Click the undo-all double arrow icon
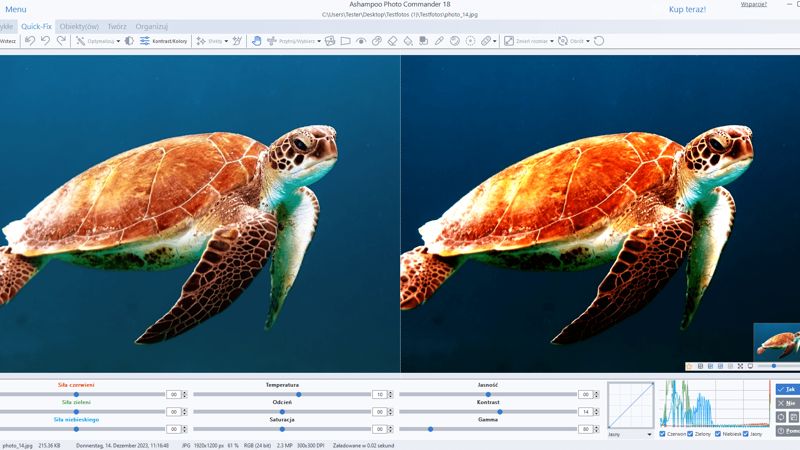 [x=30, y=41]
